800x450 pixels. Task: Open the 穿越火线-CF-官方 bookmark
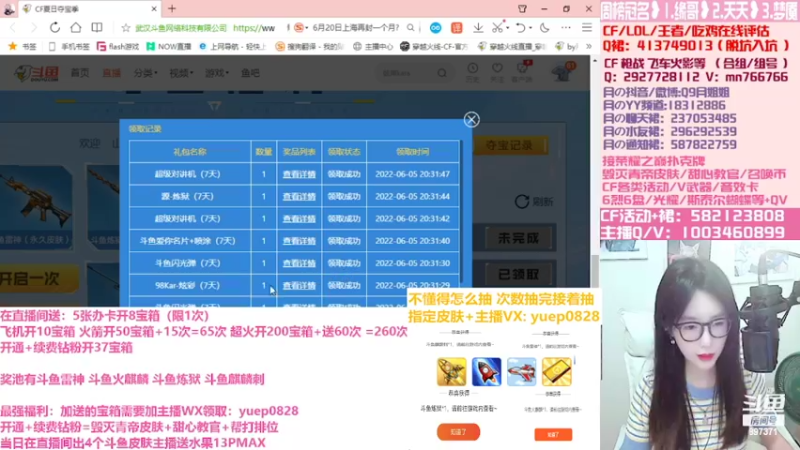(434, 46)
